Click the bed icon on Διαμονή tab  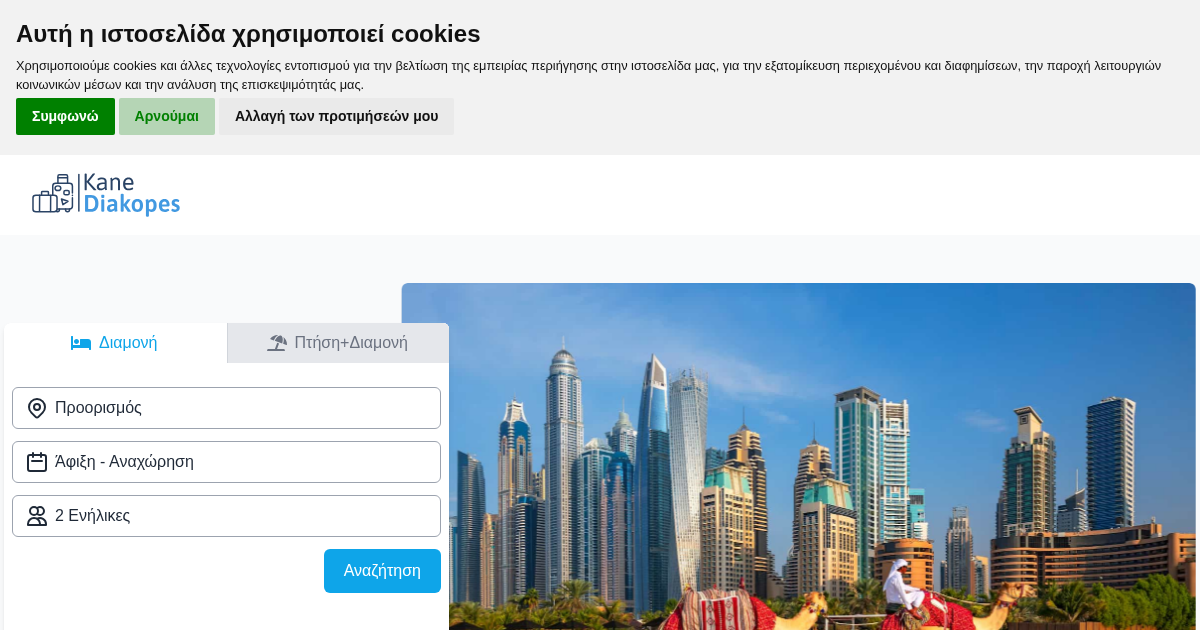tap(81, 343)
